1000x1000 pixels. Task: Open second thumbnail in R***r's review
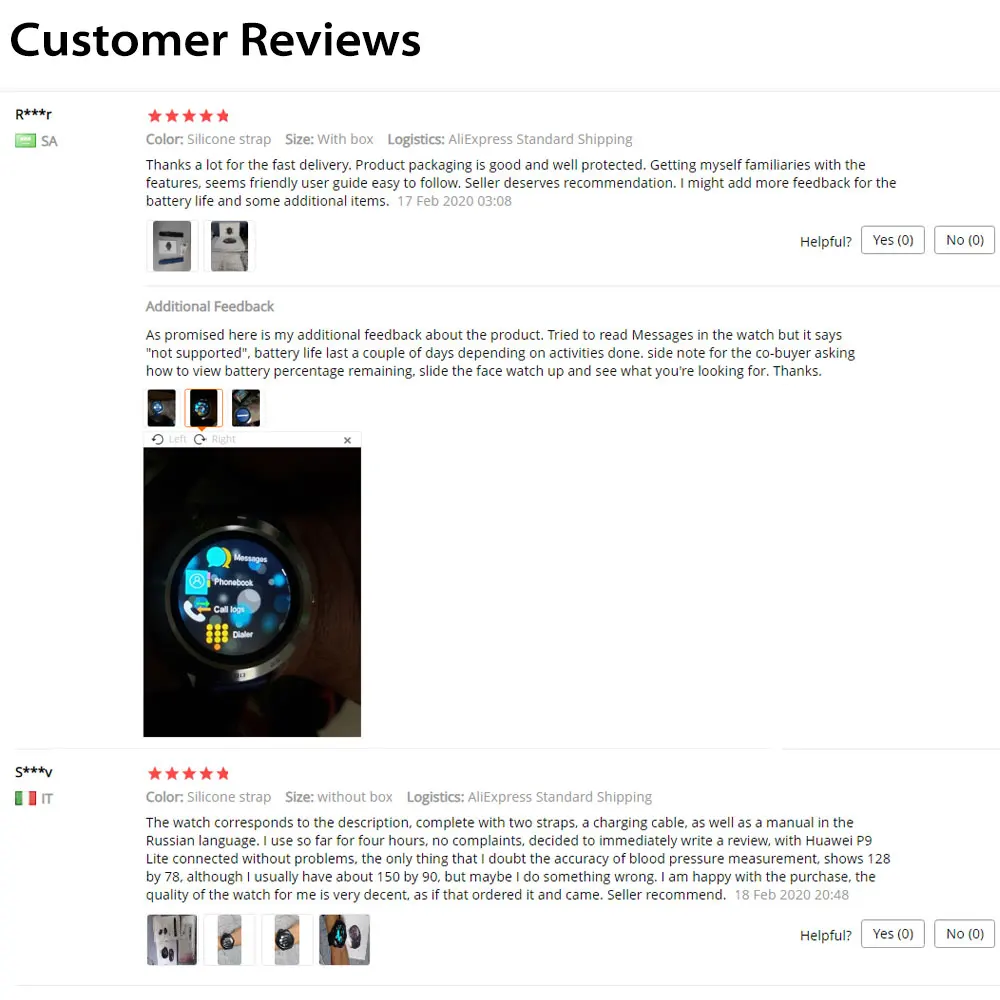(x=229, y=246)
